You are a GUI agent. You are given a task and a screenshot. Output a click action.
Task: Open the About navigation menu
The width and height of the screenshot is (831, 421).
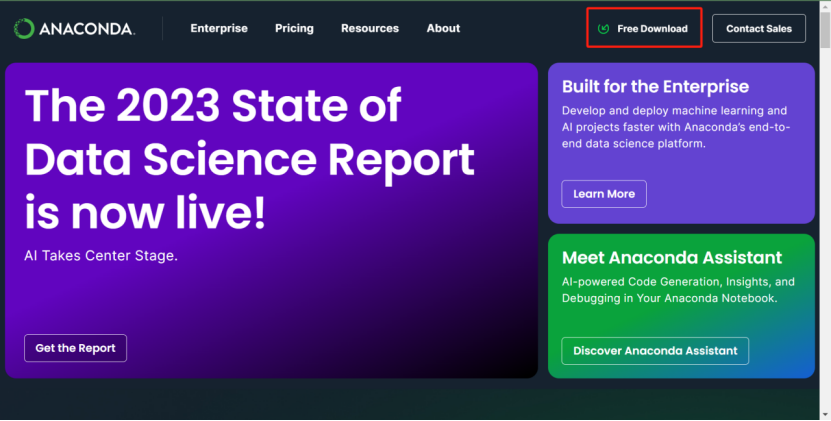443,29
